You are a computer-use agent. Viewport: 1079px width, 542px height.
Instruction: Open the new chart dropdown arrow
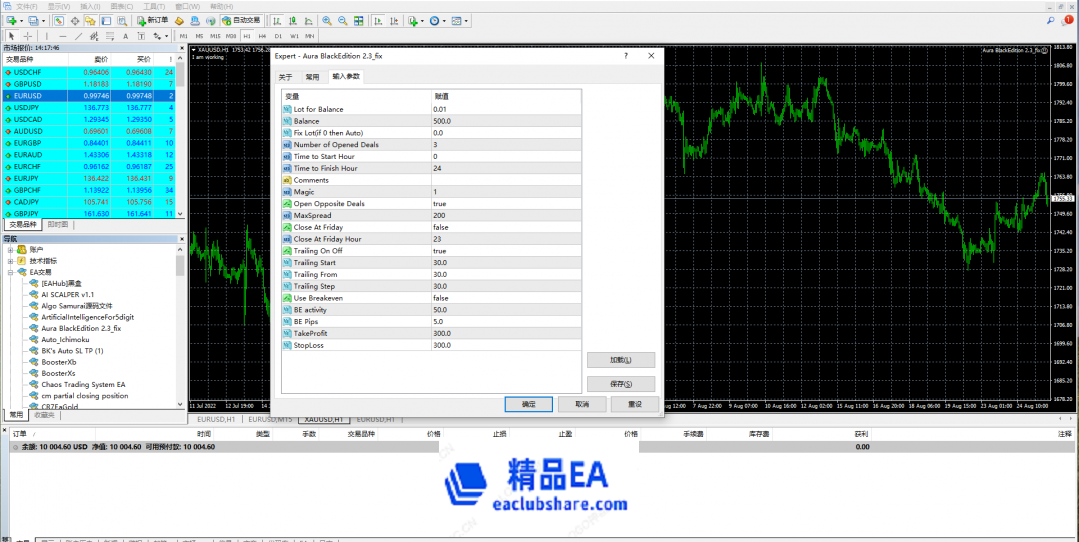click(21, 21)
